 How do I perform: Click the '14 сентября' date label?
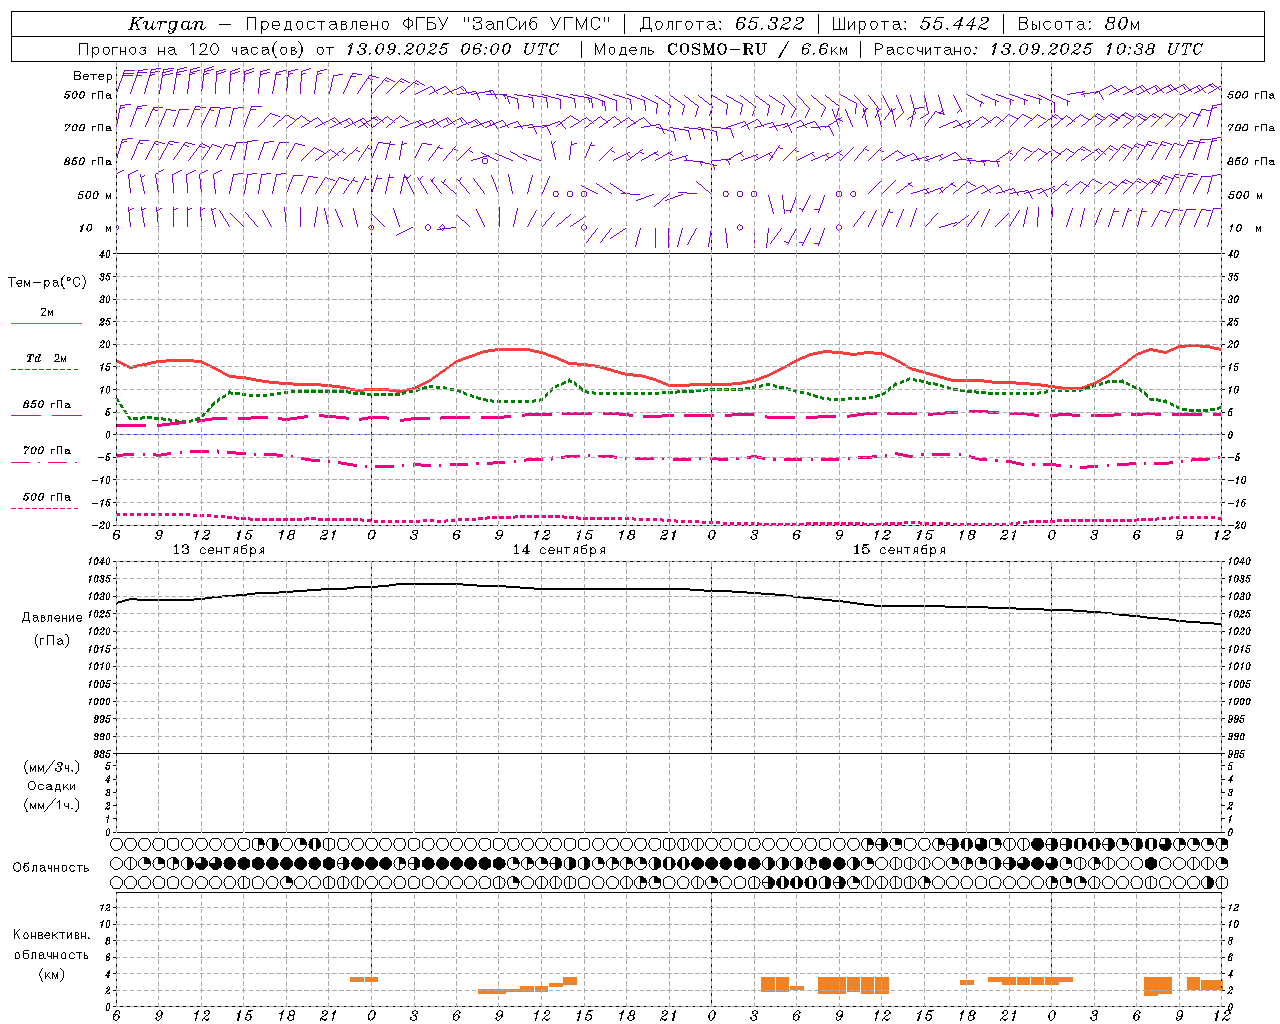coord(559,550)
